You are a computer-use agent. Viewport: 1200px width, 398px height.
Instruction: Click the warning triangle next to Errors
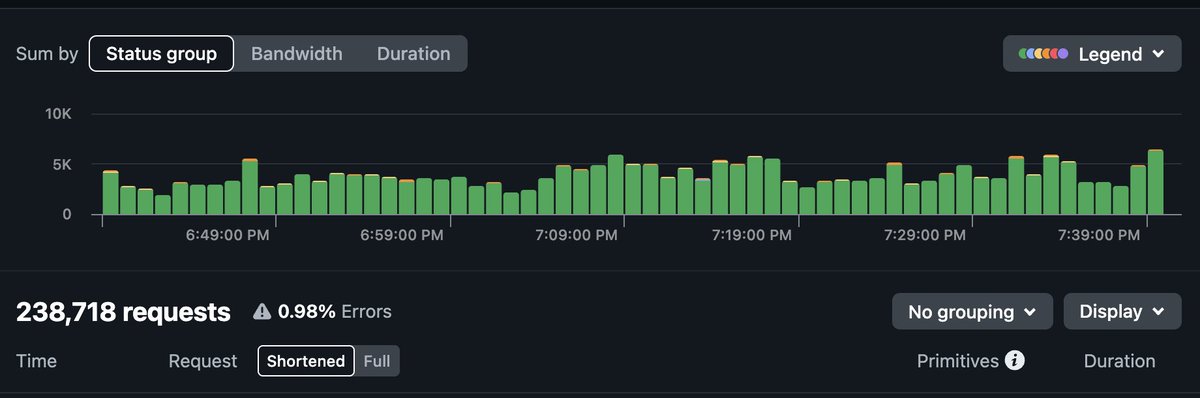click(x=262, y=312)
